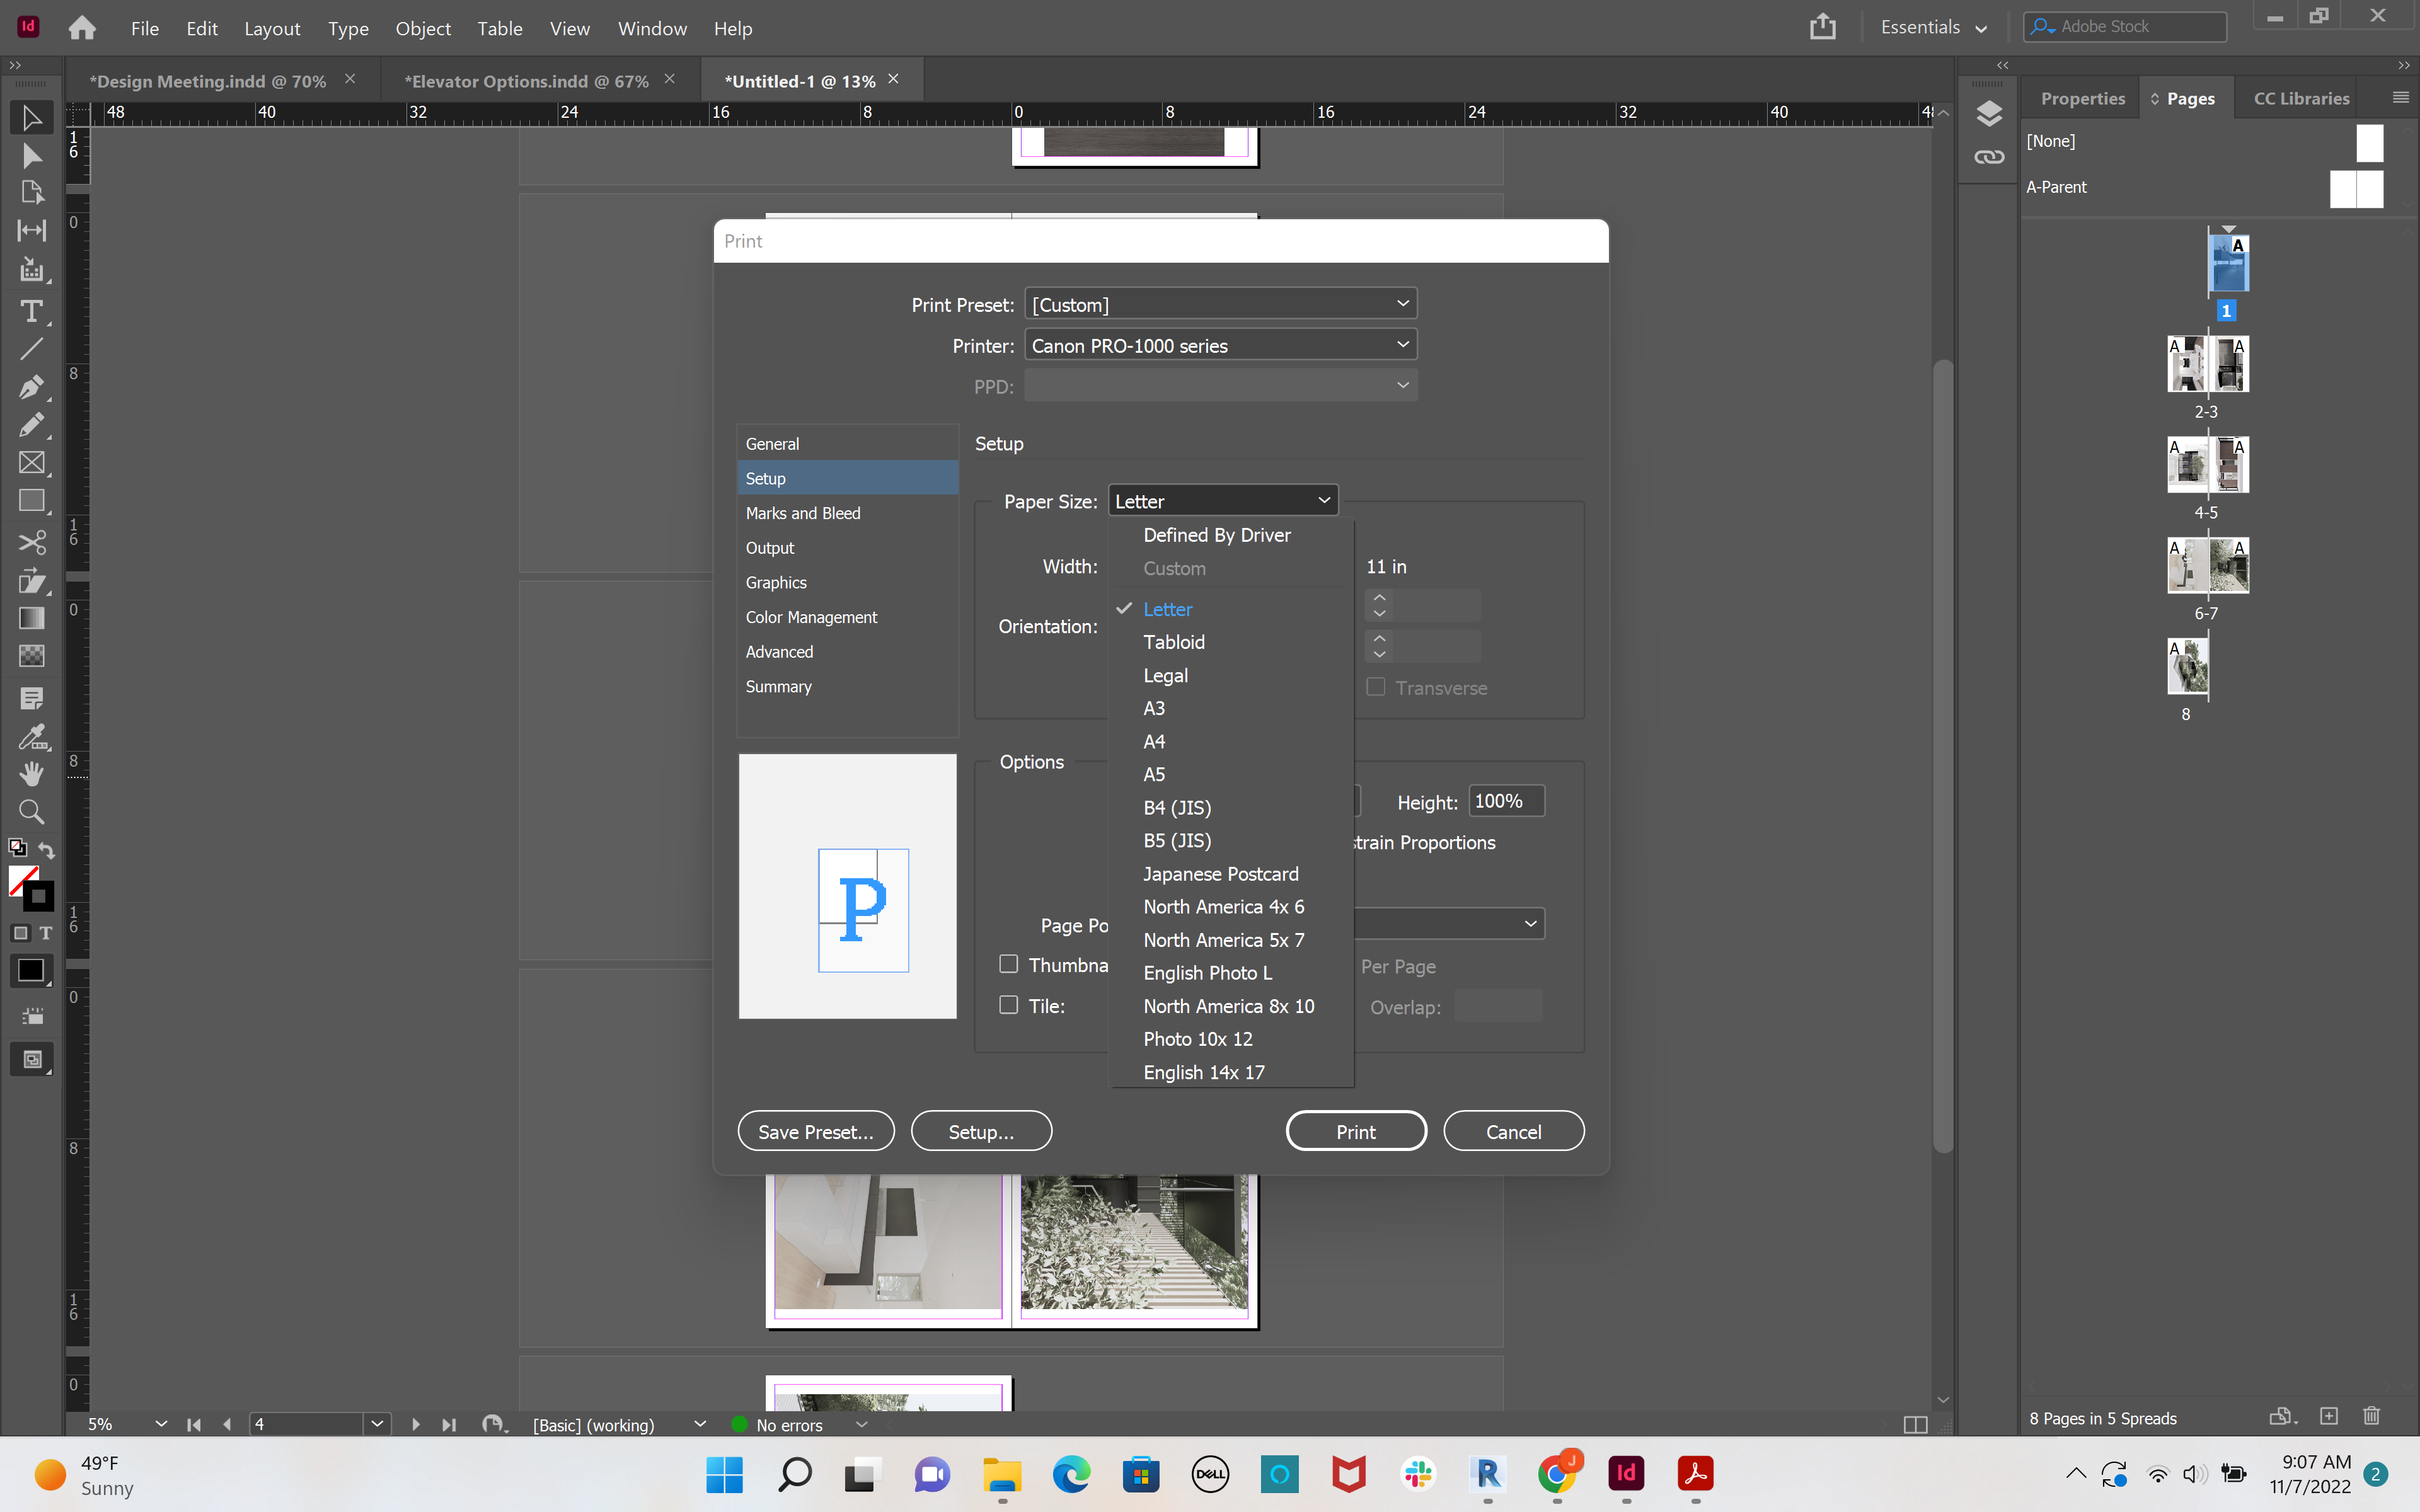Pick the Eyedropper tool
The width and height of the screenshot is (2420, 1512).
(32, 738)
